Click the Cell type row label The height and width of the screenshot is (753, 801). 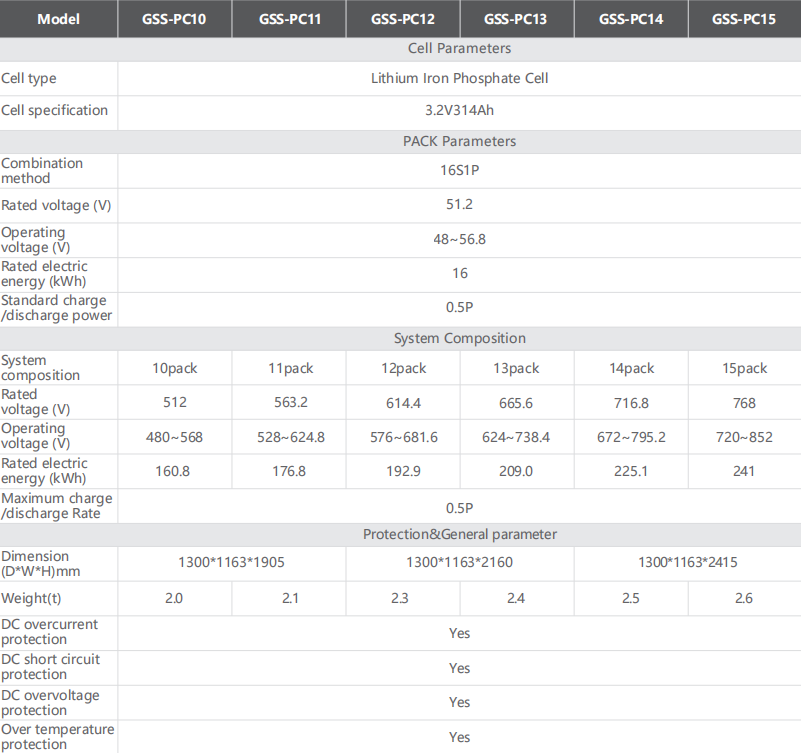pos(29,79)
